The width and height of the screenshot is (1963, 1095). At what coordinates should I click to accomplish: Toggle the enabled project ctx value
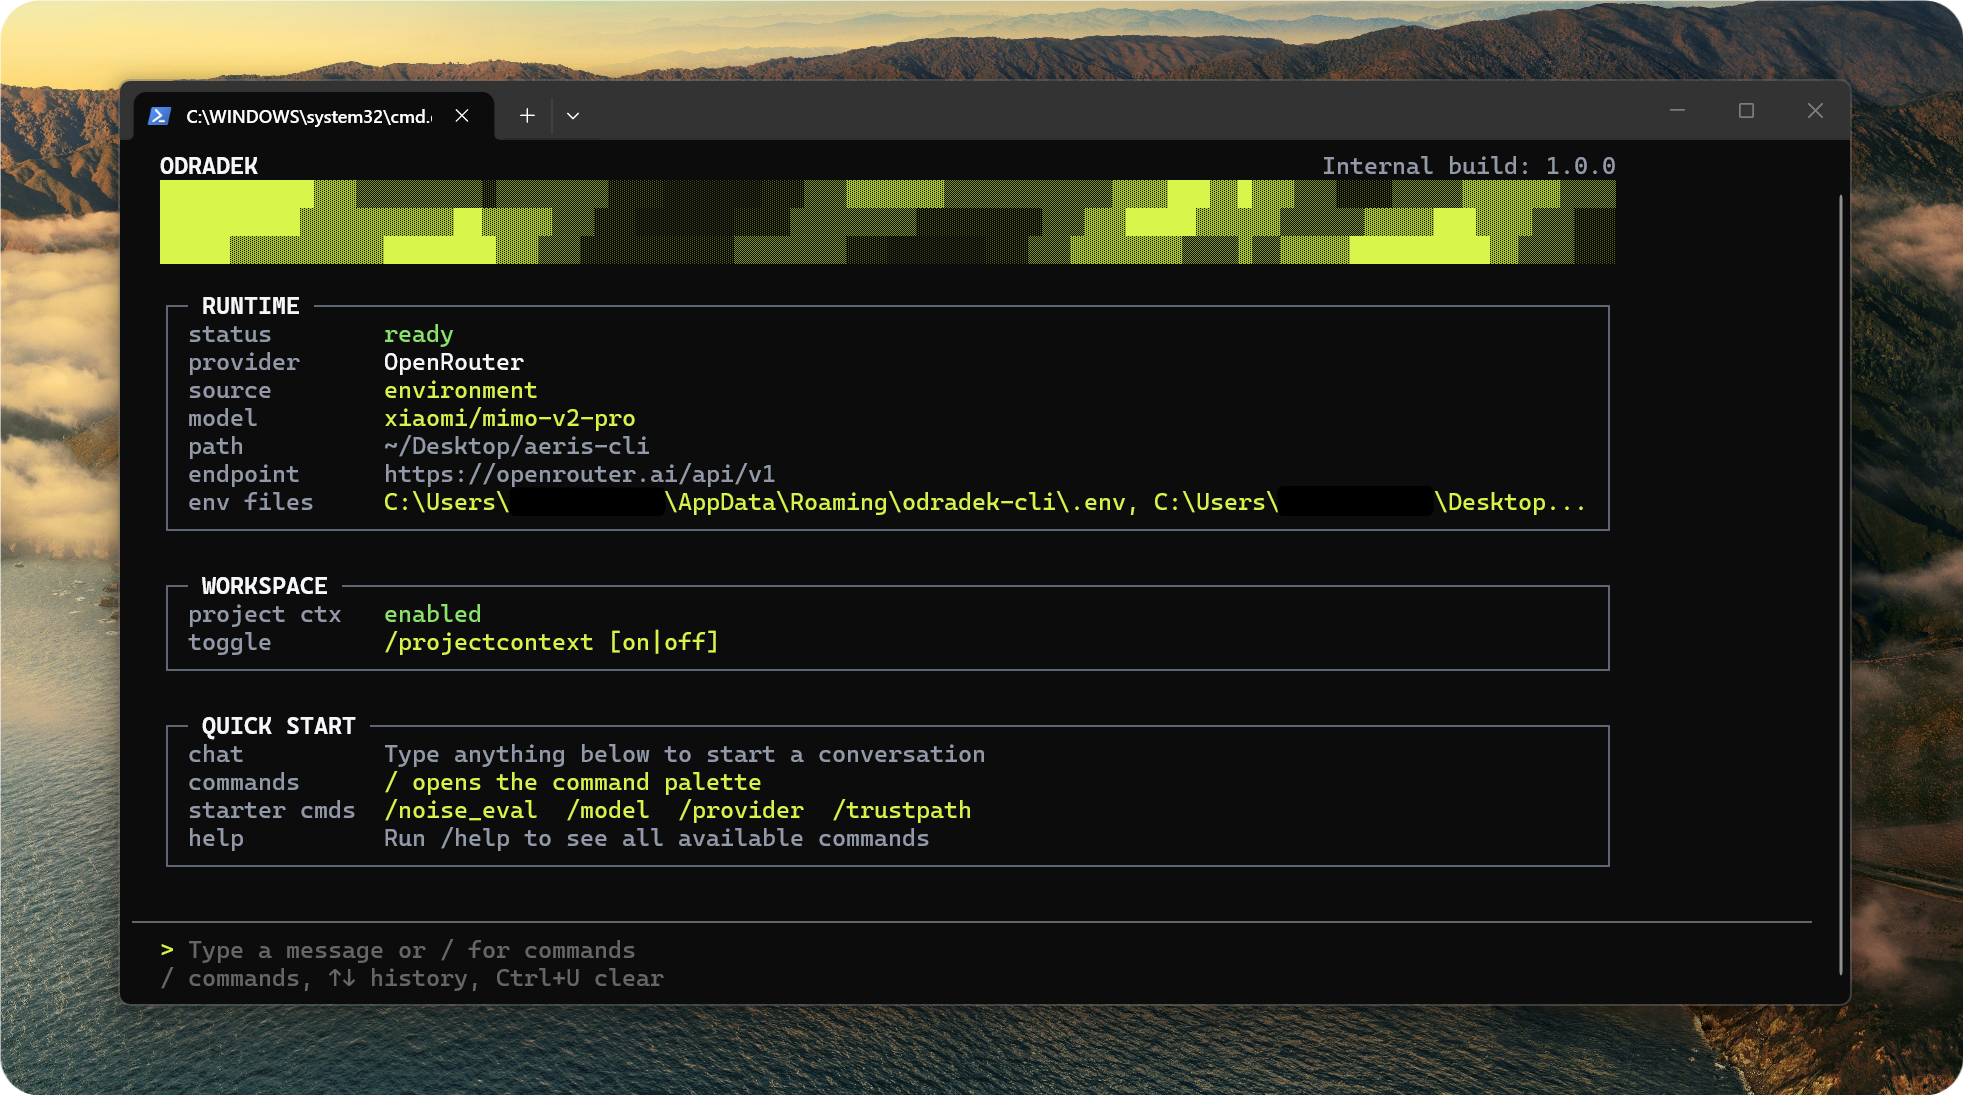pos(432,614)
